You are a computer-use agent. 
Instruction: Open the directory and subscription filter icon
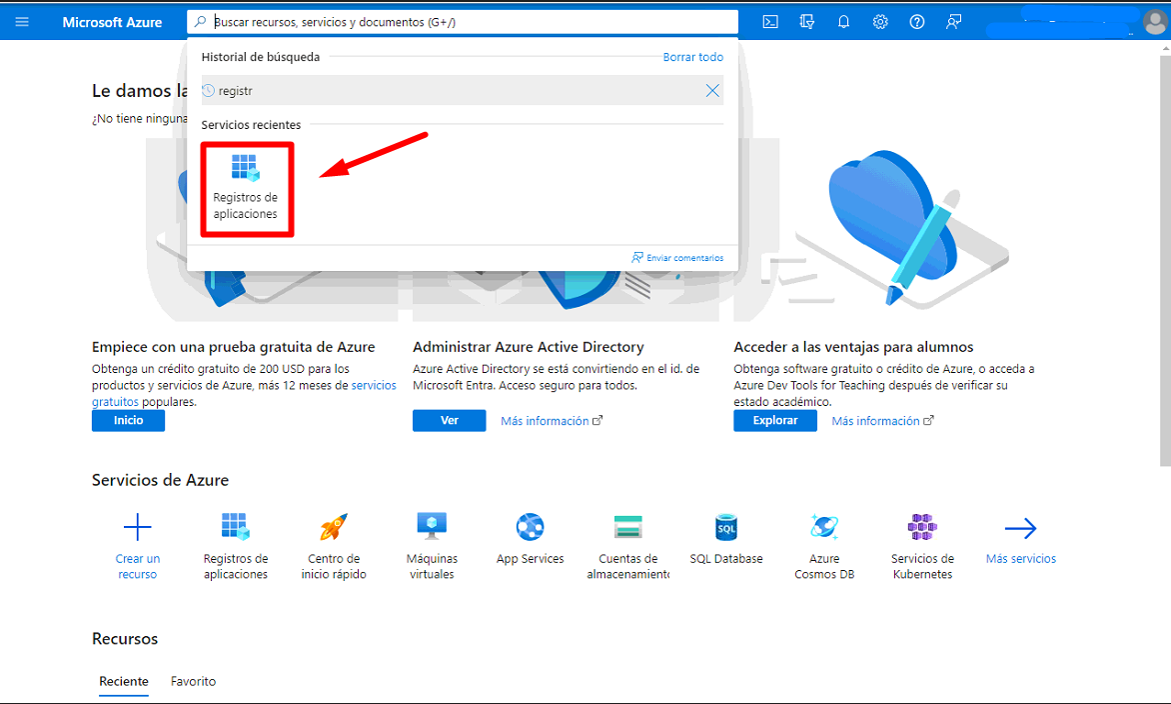(807, 22)
